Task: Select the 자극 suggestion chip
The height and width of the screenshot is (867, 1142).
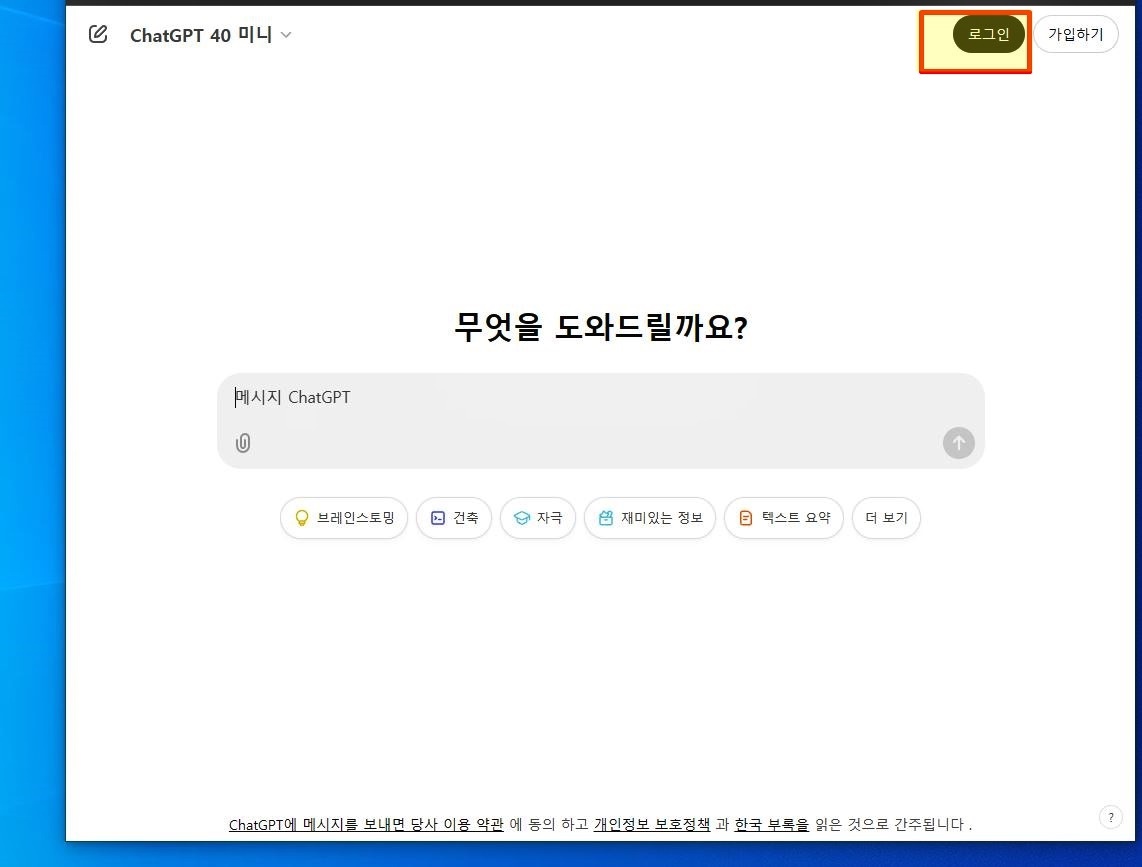Action: 537,518
